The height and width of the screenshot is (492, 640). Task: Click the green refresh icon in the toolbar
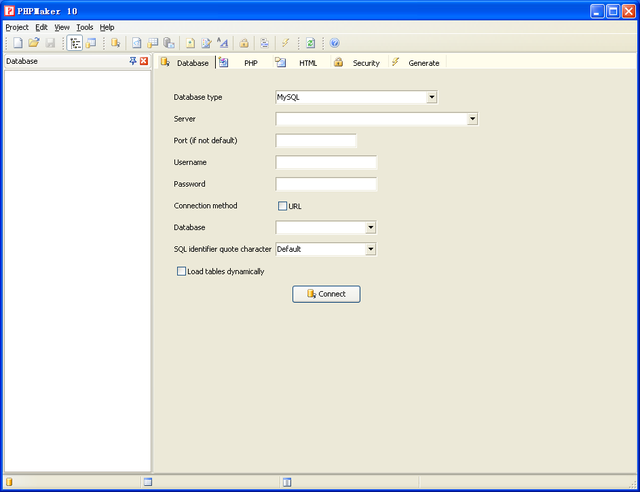[x=310, y=43]
